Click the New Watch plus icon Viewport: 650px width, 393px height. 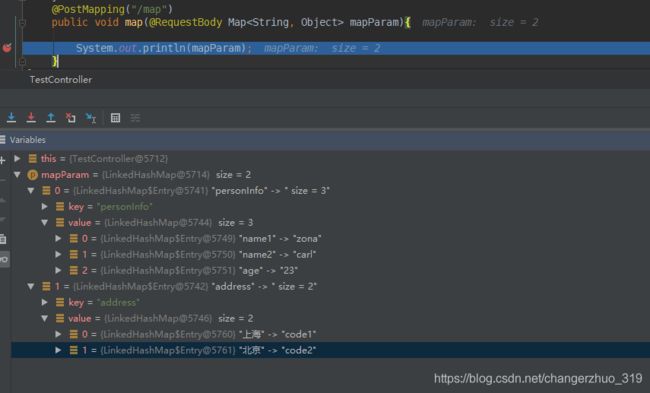pyautogui.click(x=2, y=160)
